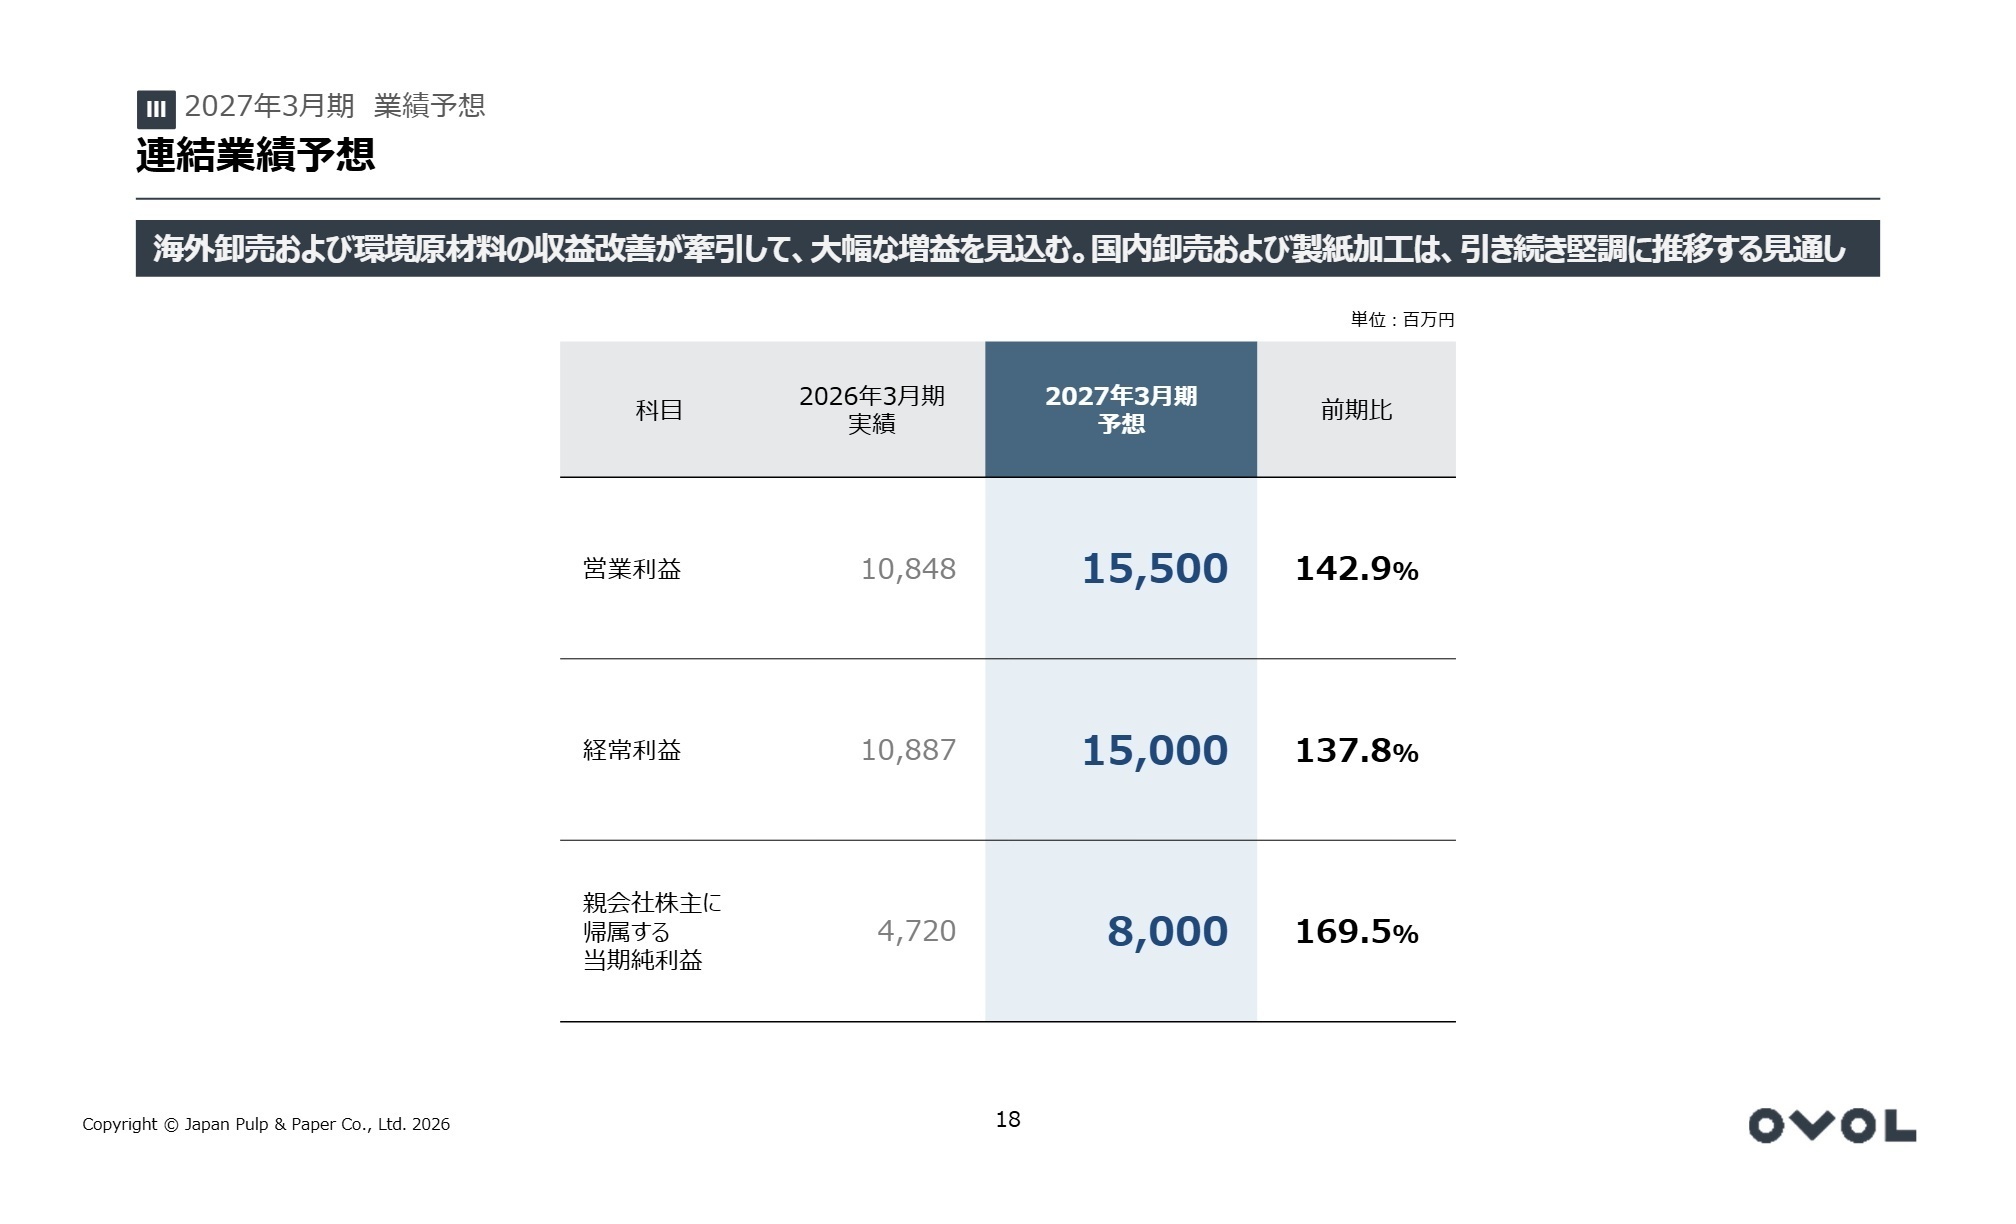2016x1224 pixels.
Task: Click the unit label 単位：百万円
Action: coord(1402,320)
